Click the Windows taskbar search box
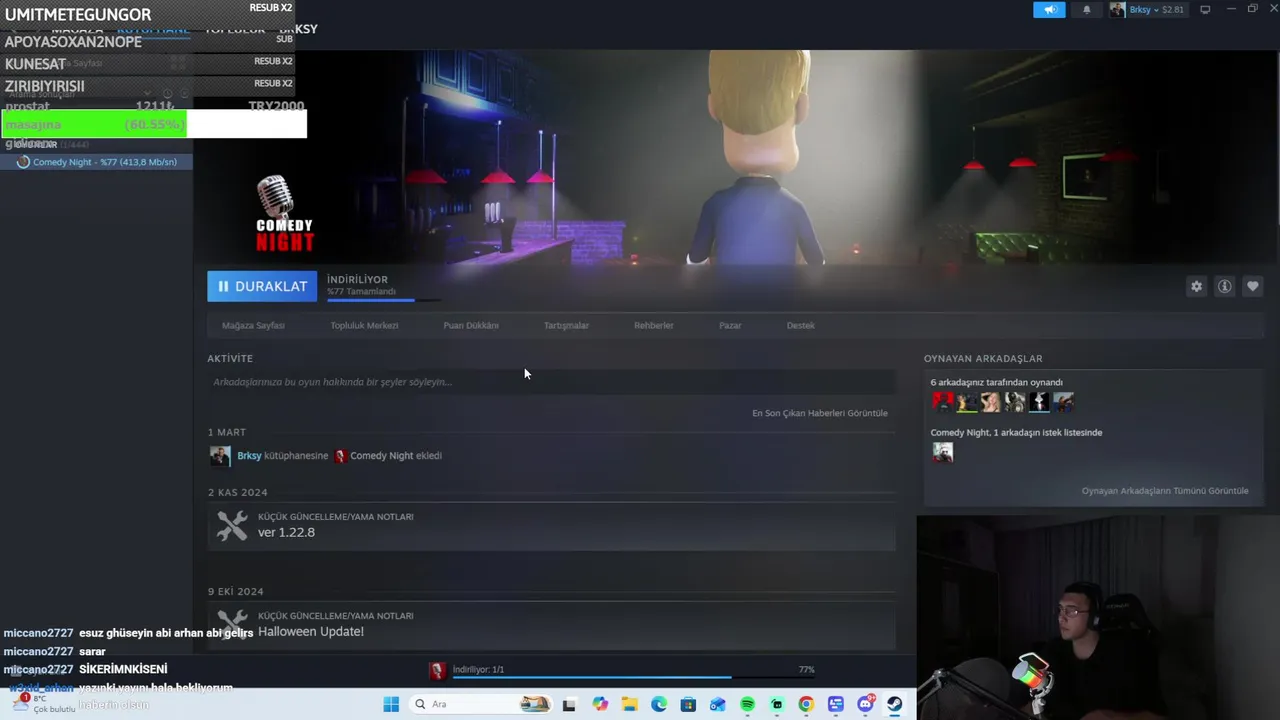1280x720 pixels. coord(482,704)
